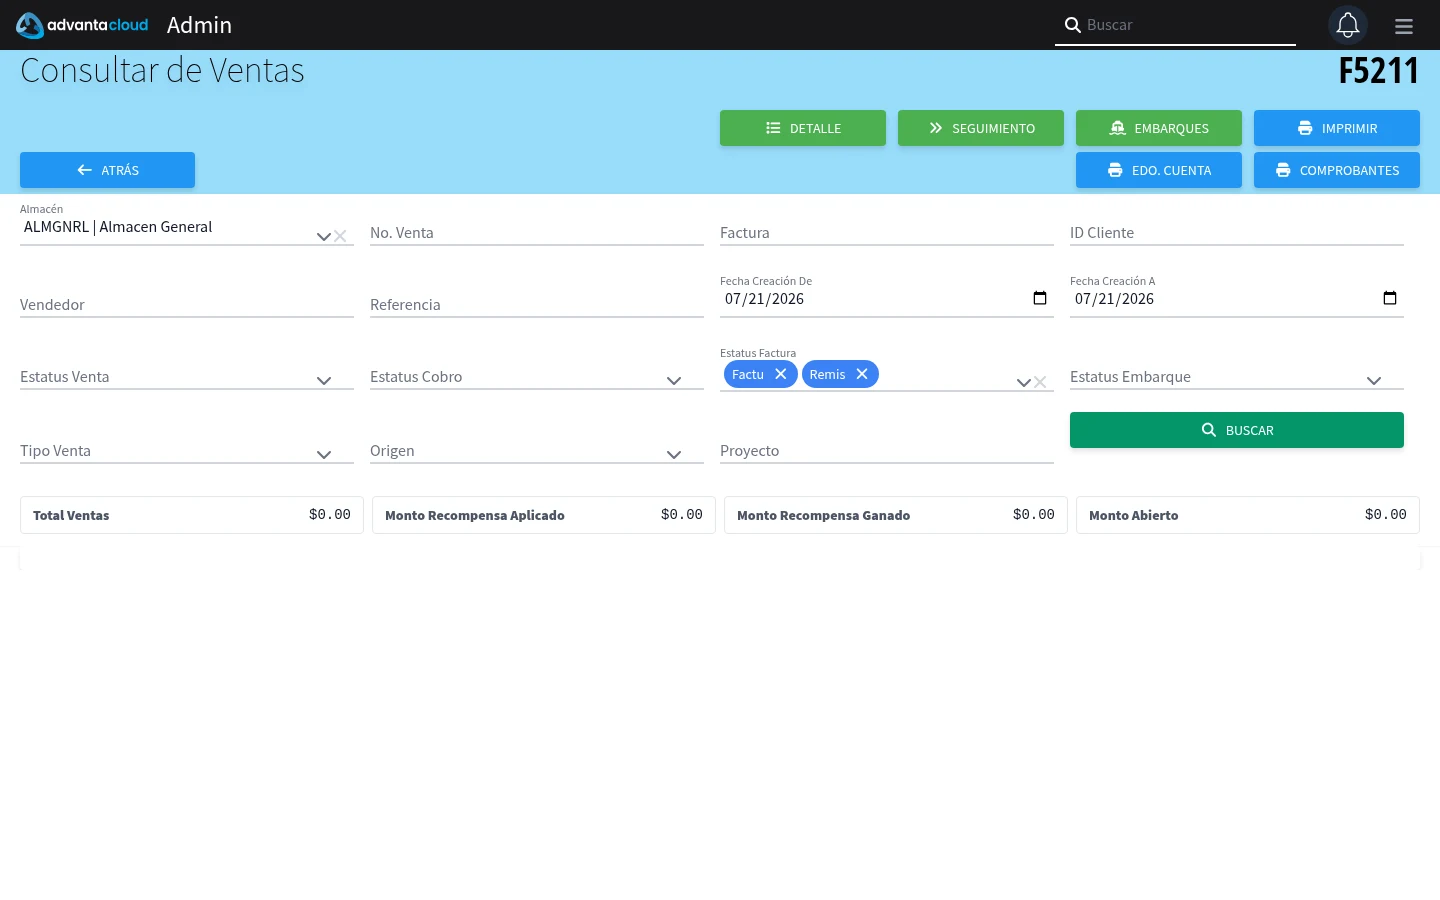Focus the Referencia input field
The height and width of the screenshot is (900, 1440).
pyautogui.click(x=537, y=305)
